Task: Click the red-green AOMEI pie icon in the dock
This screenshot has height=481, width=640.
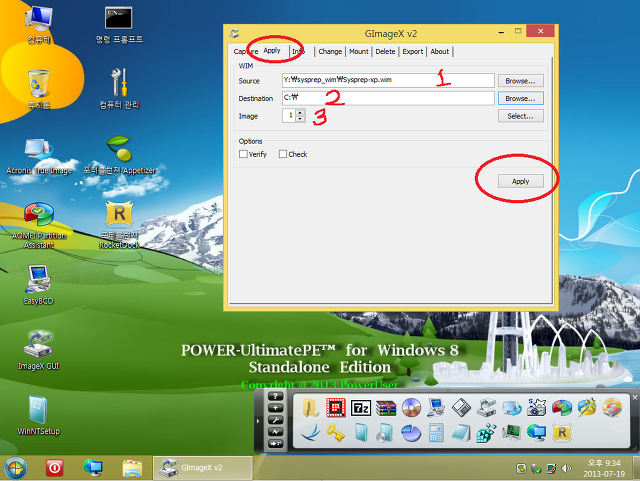Action: point(562,408)
